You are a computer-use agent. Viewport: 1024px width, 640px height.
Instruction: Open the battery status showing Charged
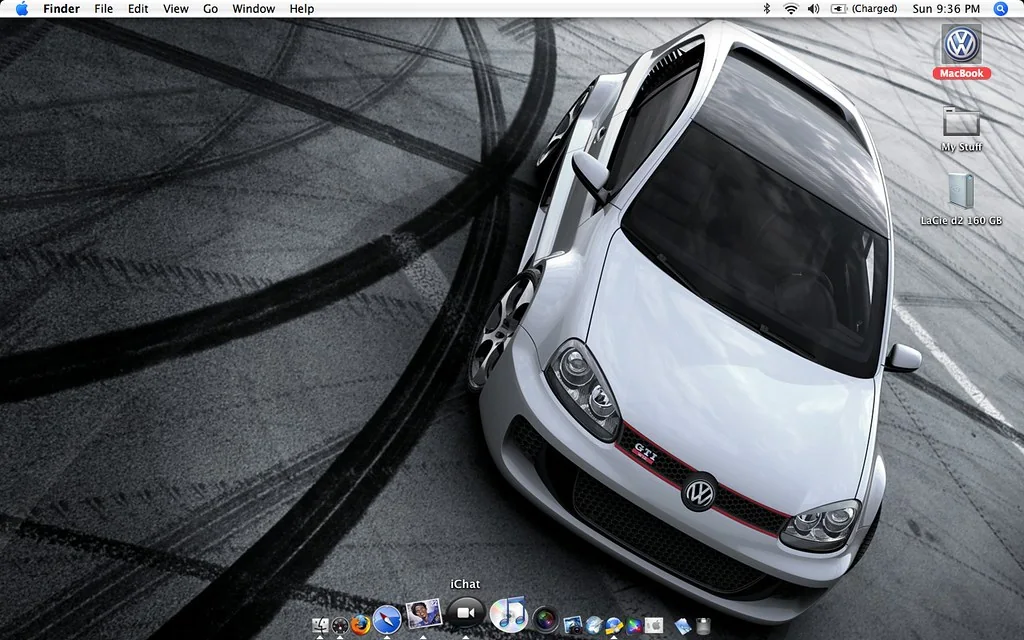coord(863,8)
